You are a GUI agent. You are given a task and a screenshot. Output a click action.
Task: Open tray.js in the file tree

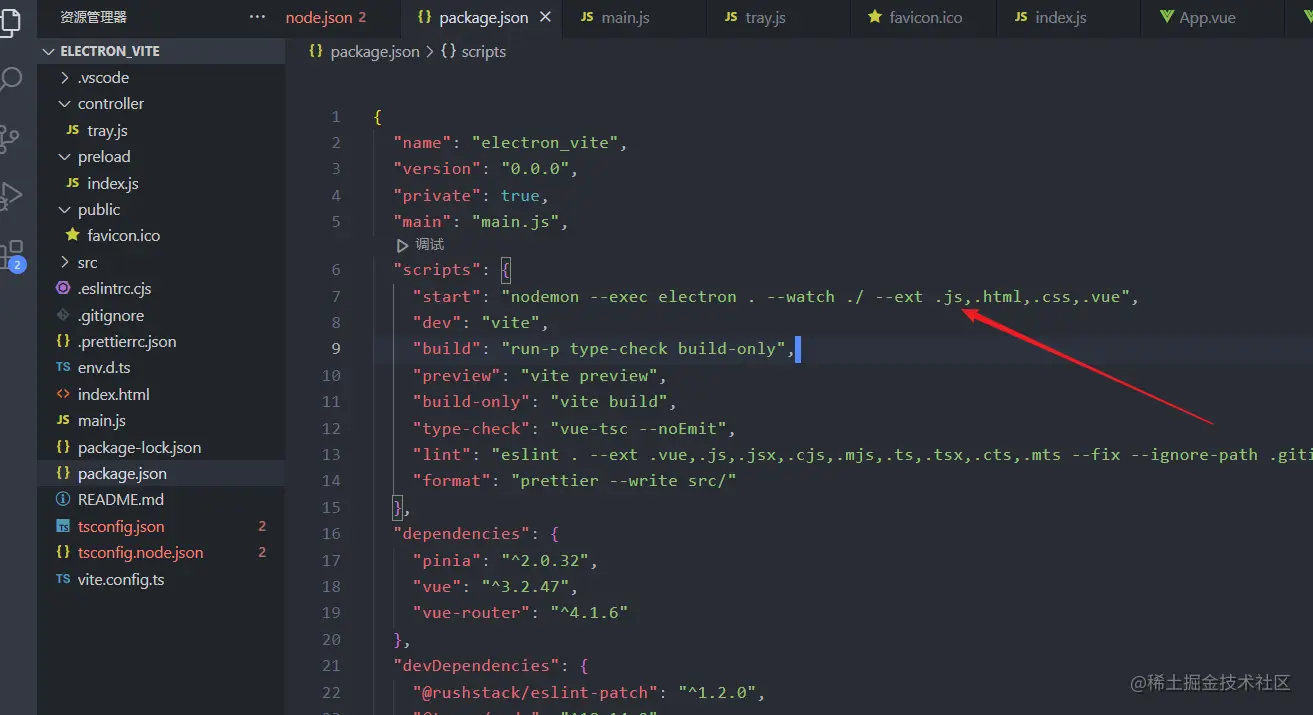[x=161, y=130]
